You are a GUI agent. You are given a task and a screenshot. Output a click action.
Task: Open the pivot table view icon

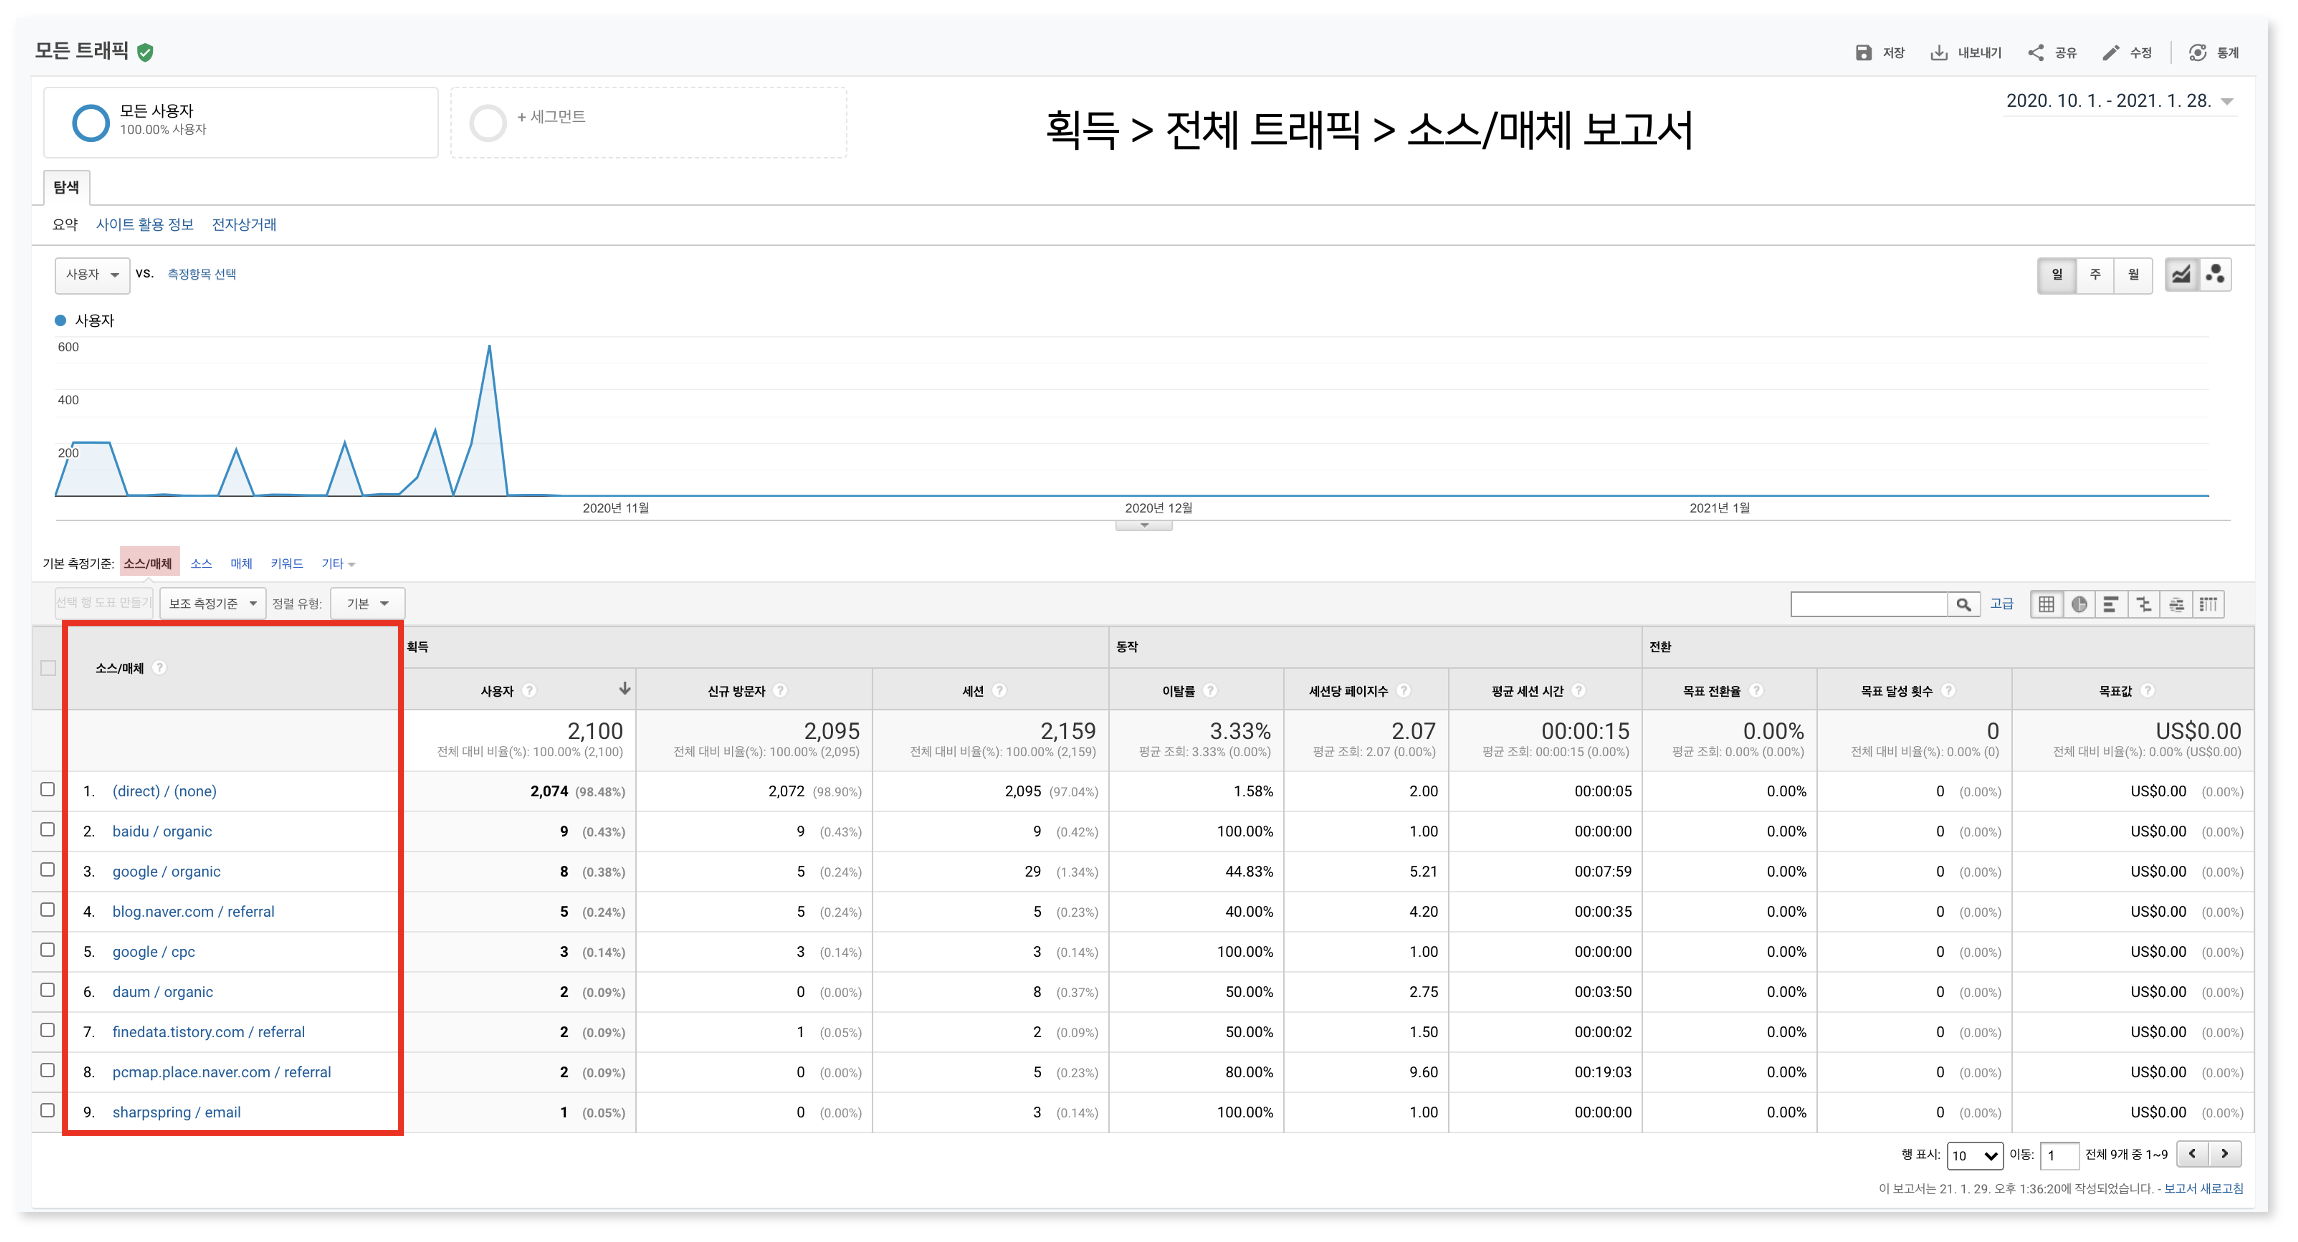(x=2208, y=604)
